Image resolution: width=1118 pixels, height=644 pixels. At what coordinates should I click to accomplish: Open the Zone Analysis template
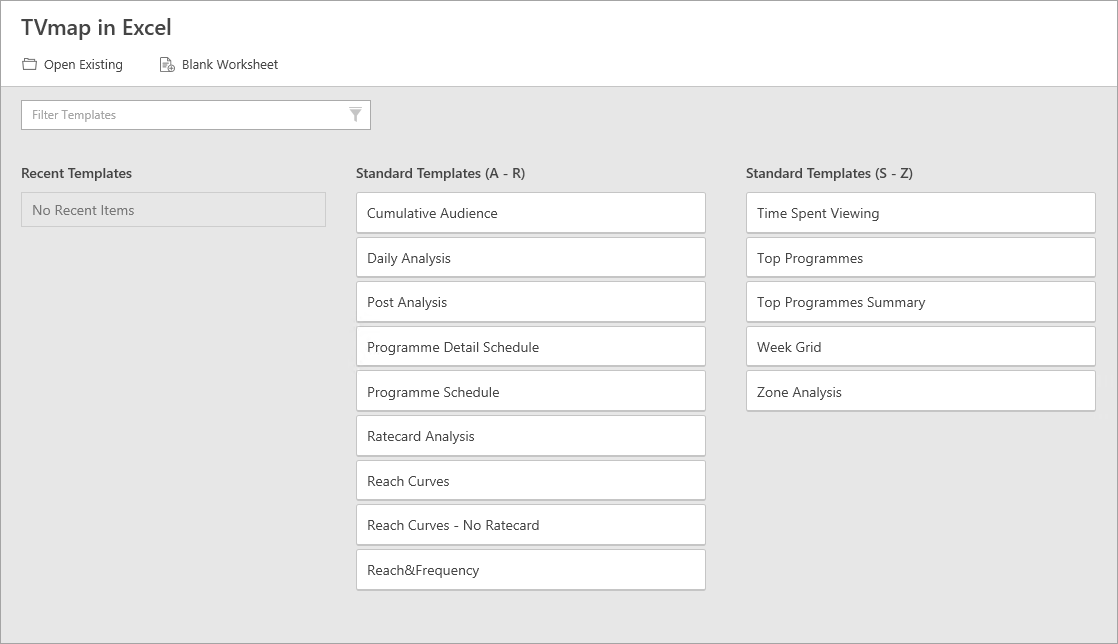coord(920,391)
